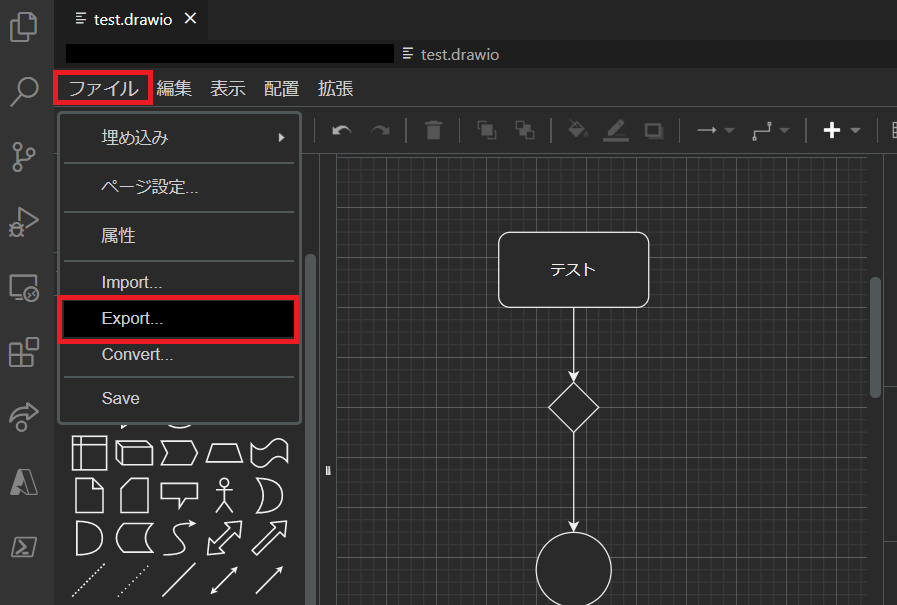Open the 配置 menu
The width and height of the screenshot is (897, 605).
click(281, 89)
